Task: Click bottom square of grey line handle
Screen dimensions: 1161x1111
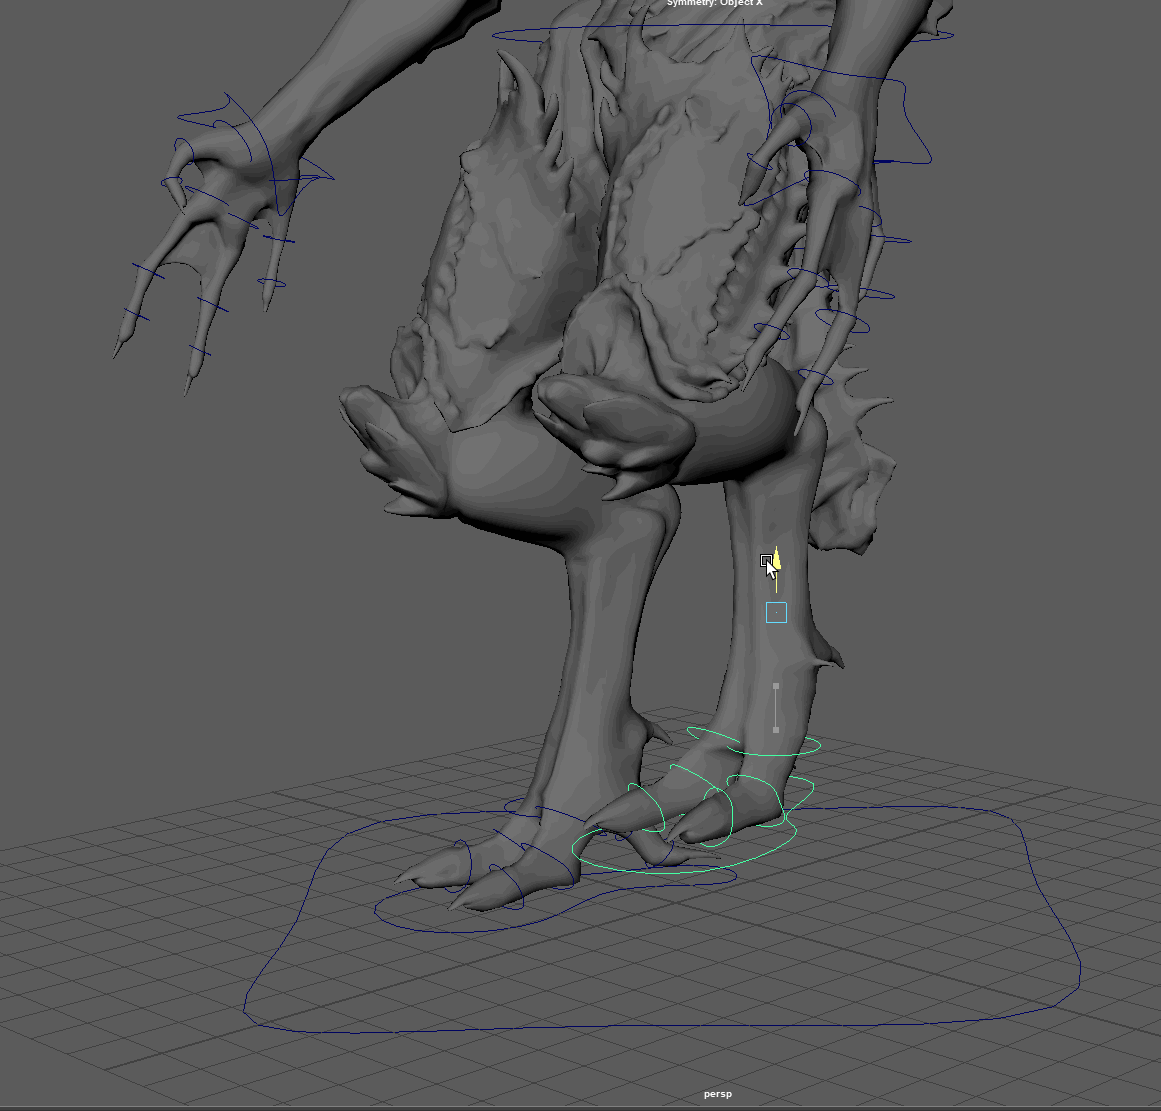Action: 776,730
